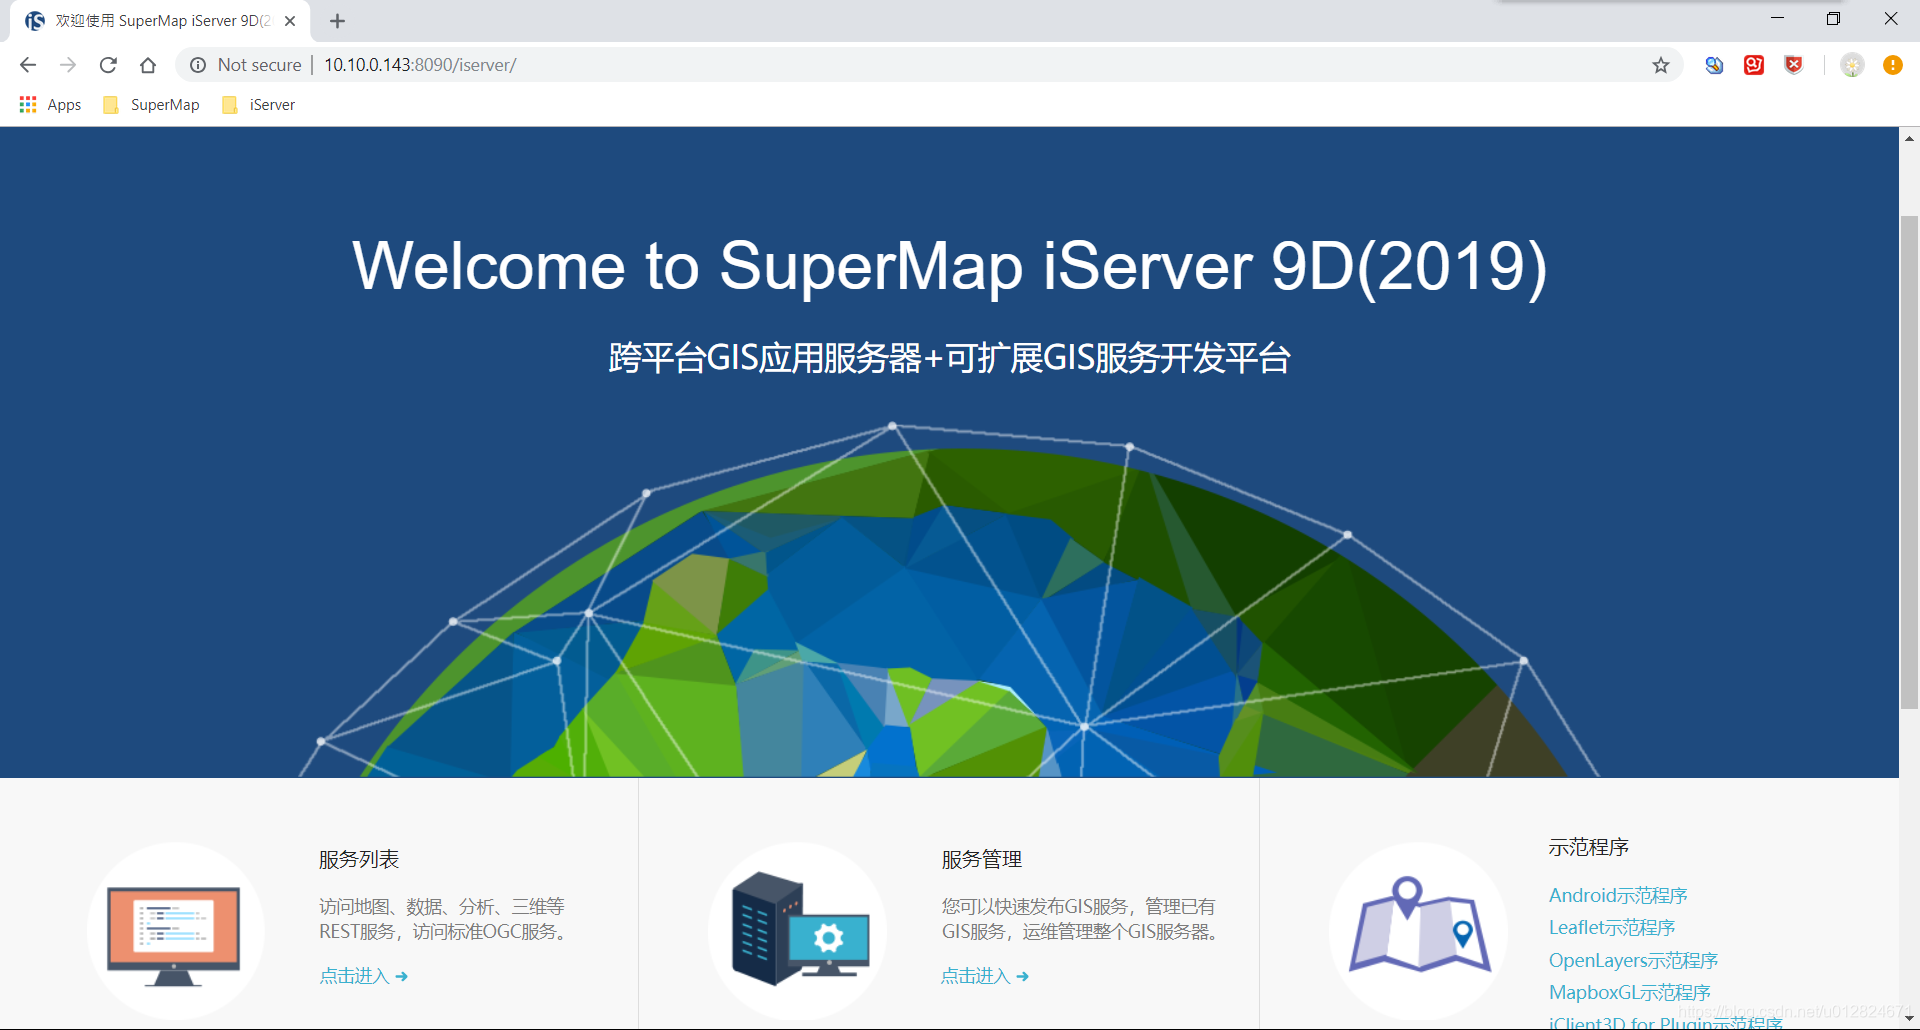This screenshot has height=1030, width=1920.
Task: Click the vertical scrollbar thumb
Action: [1910, 462]
